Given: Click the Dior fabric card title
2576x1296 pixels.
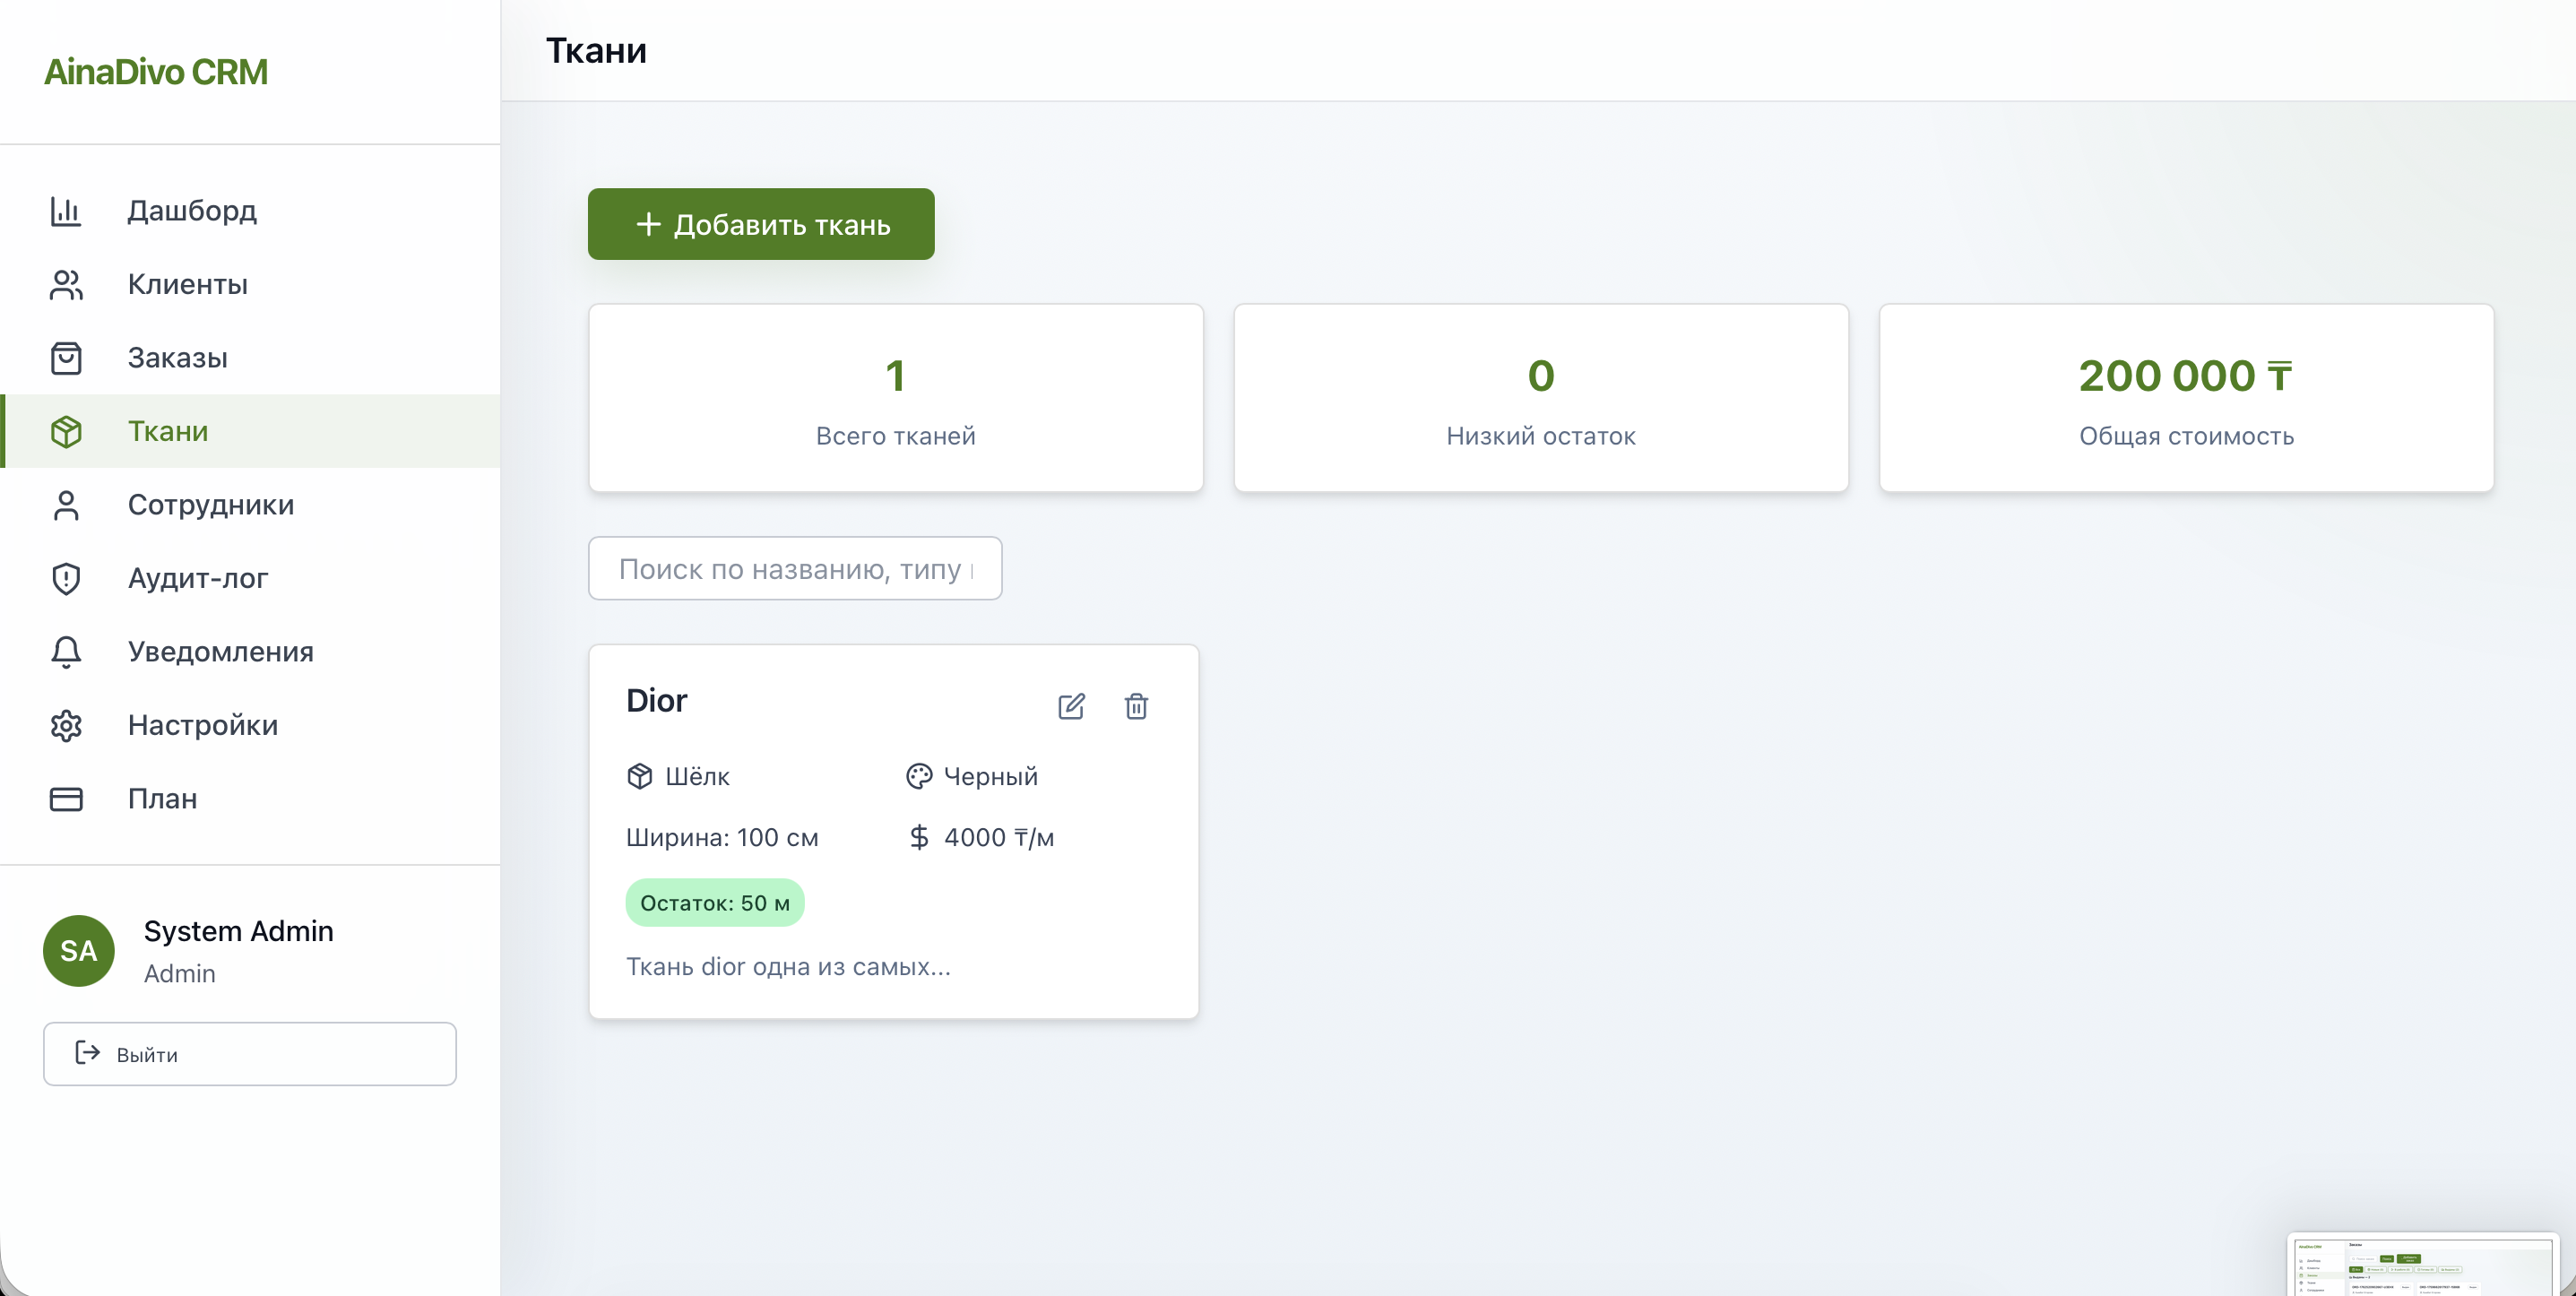Looking at the screenshot, I should point(656,701).
